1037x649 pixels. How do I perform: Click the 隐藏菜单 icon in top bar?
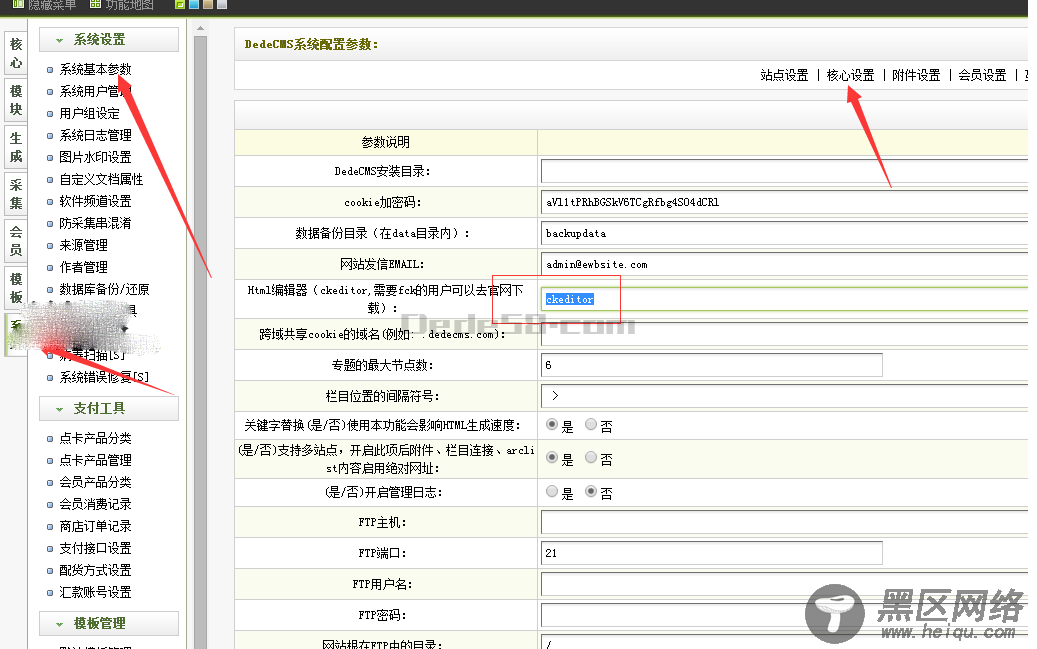18,4
